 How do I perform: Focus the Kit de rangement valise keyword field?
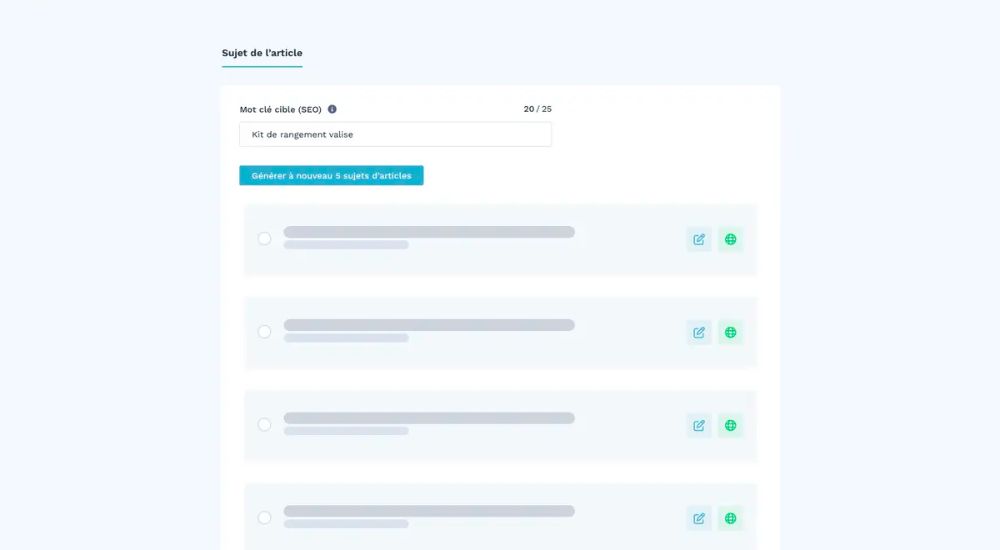(395, 134)
